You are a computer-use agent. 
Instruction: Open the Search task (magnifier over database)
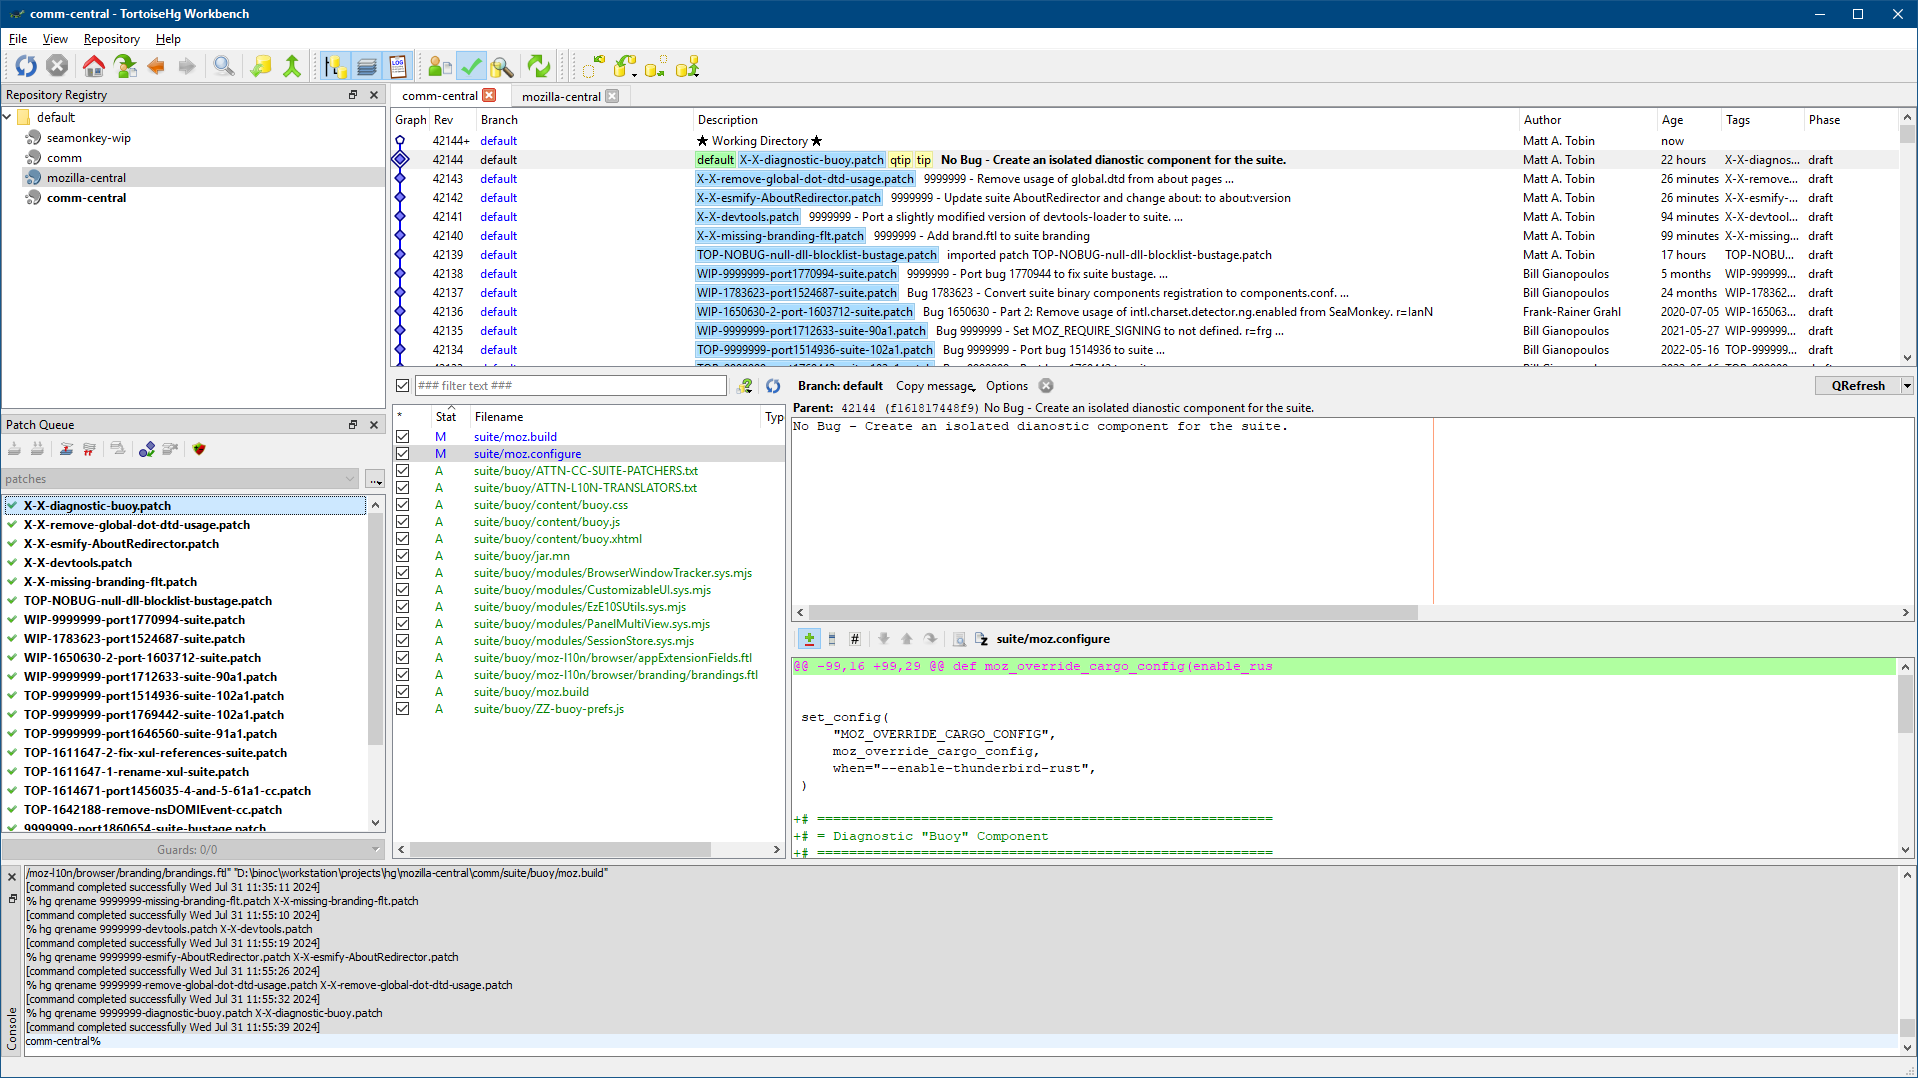(x=502, y=66)
